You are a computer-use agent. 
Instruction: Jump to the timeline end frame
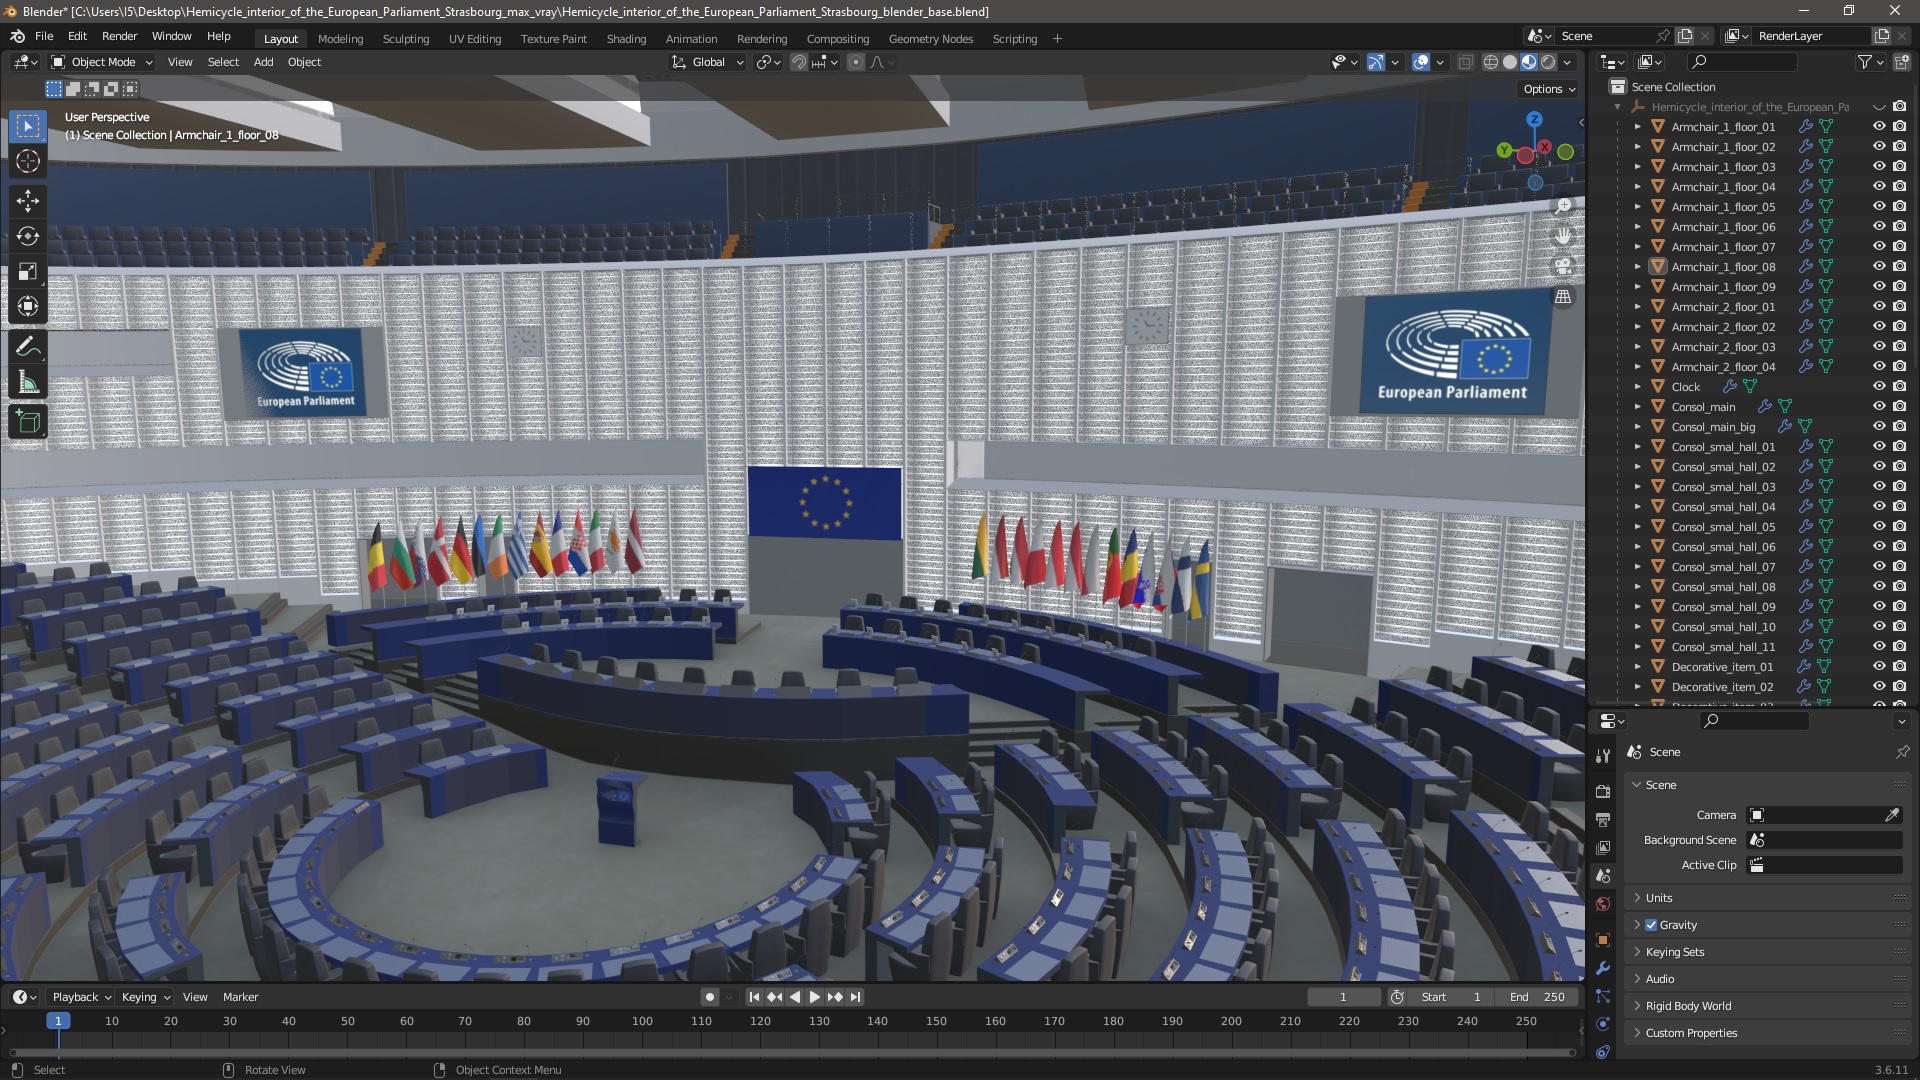(855, 997)
